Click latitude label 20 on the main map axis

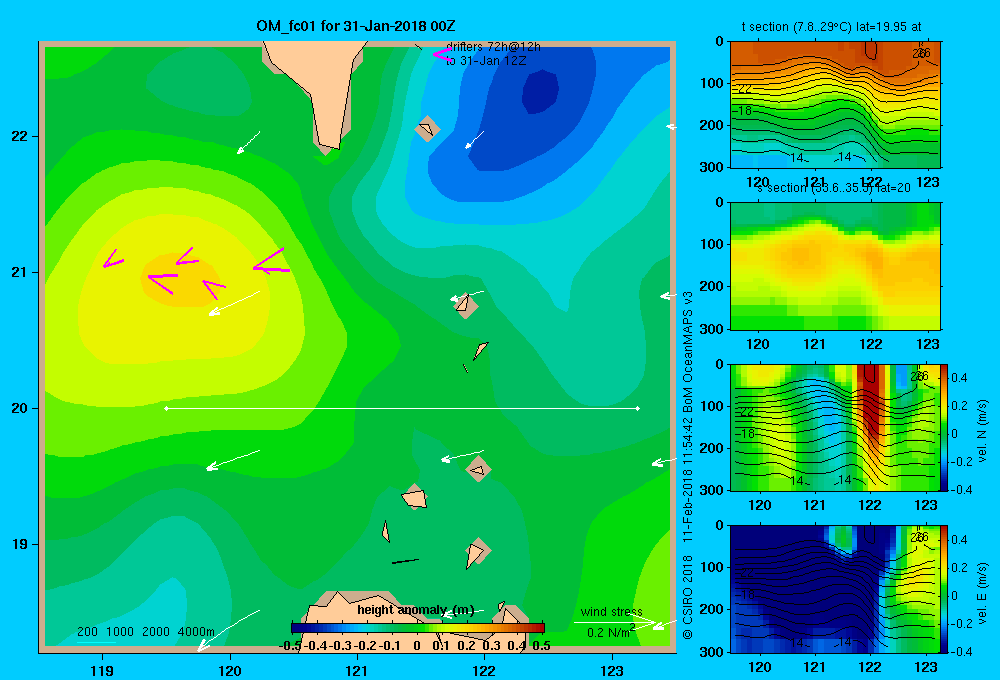20,408
